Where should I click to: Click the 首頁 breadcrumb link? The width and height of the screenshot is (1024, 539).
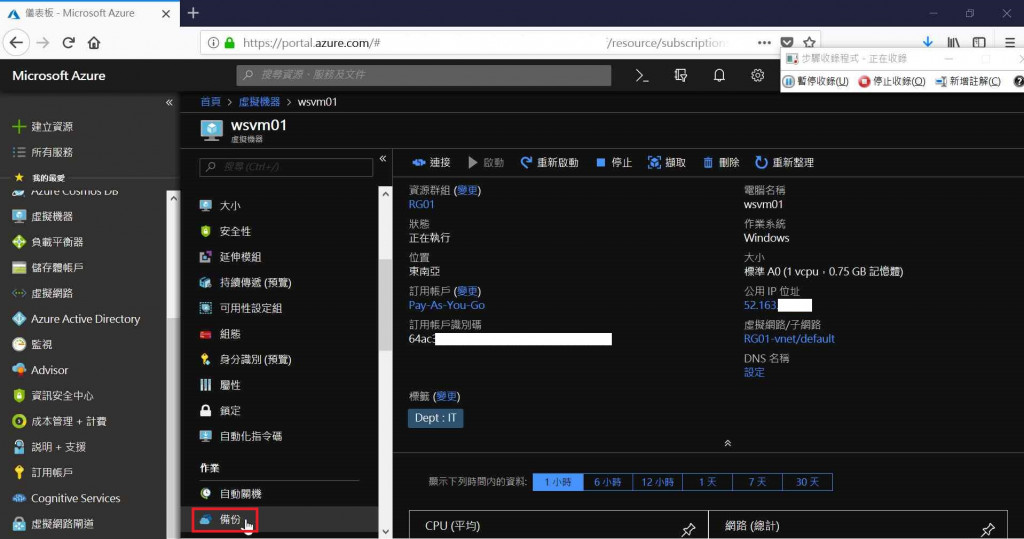coord(210,102)
